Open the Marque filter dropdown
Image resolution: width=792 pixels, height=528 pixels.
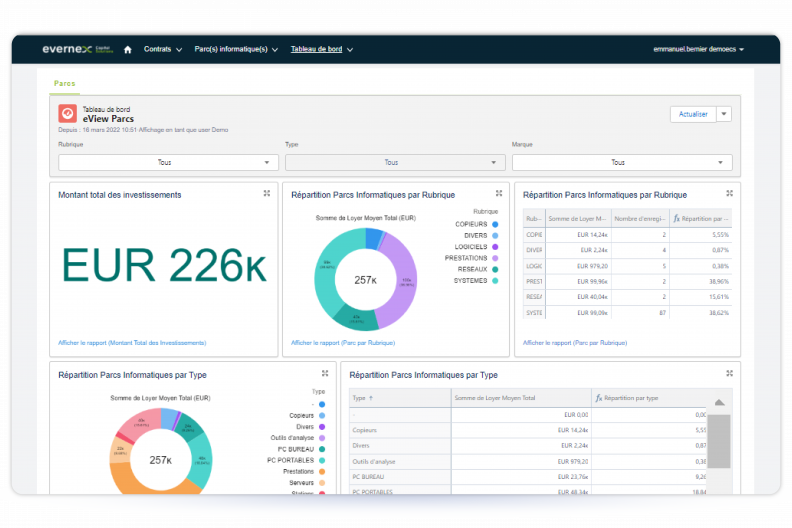[622, 163]
